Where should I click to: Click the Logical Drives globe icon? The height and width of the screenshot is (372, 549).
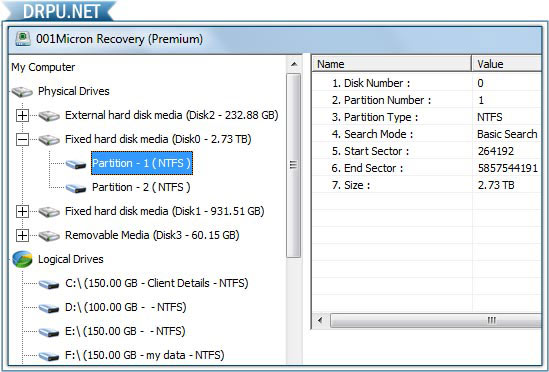tap(22, 260)
